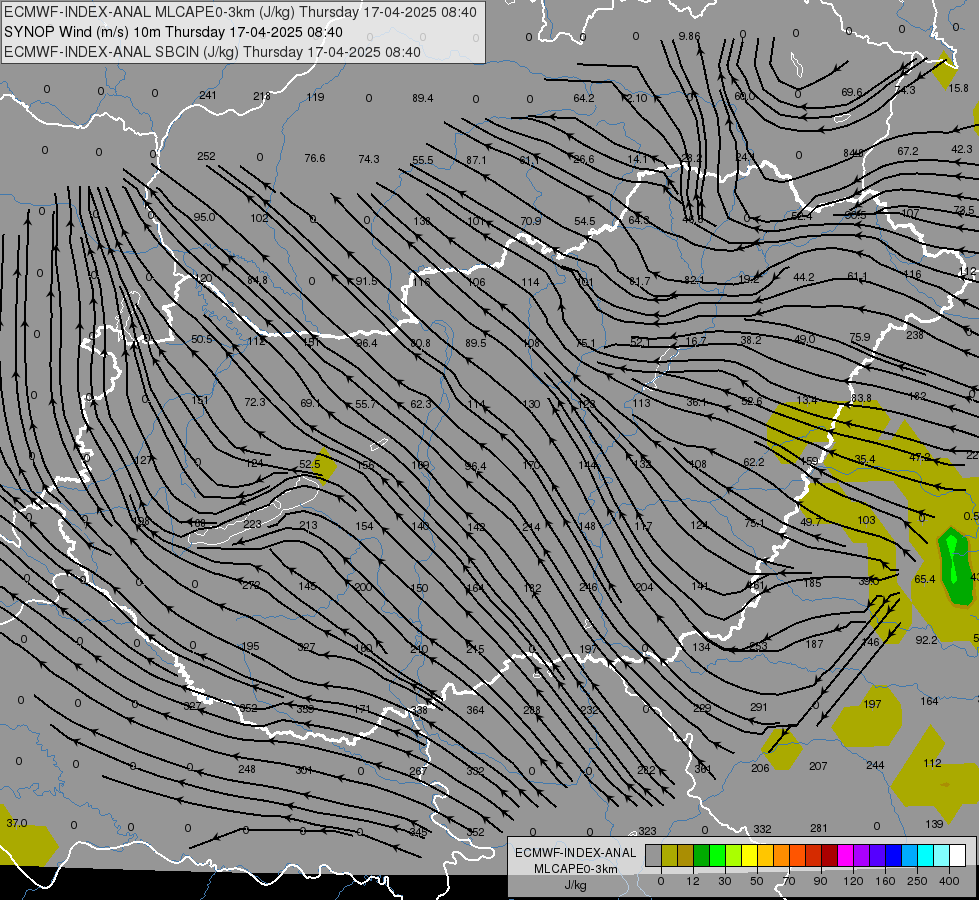Click the map value '244'
This screenshot has height=900, width=979.
(875, 764)
